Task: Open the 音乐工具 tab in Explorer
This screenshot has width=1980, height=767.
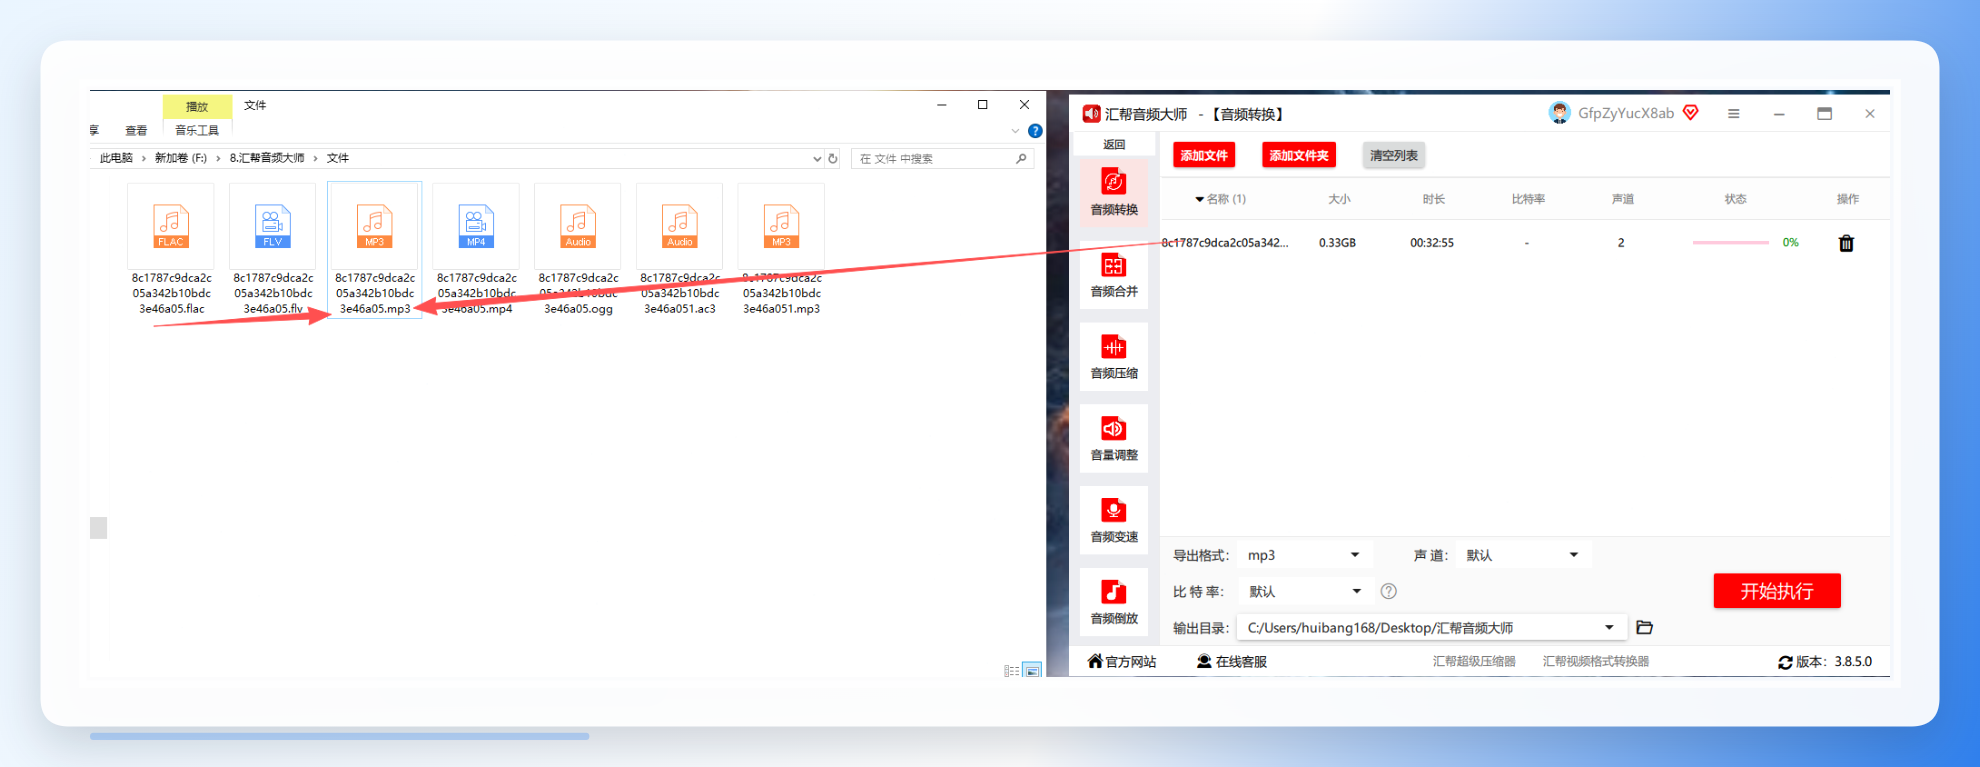Action: (197, 130)
